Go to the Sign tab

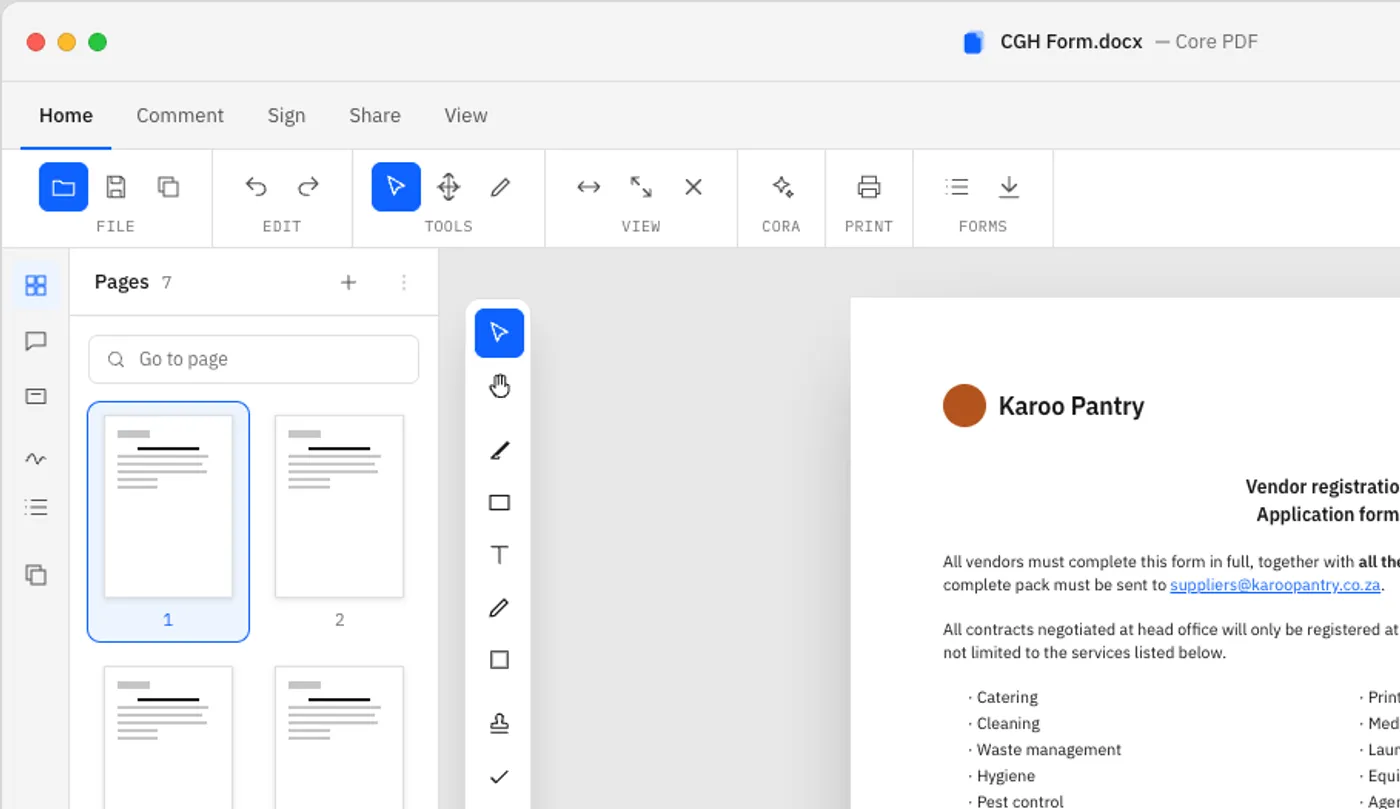(286, 115)
